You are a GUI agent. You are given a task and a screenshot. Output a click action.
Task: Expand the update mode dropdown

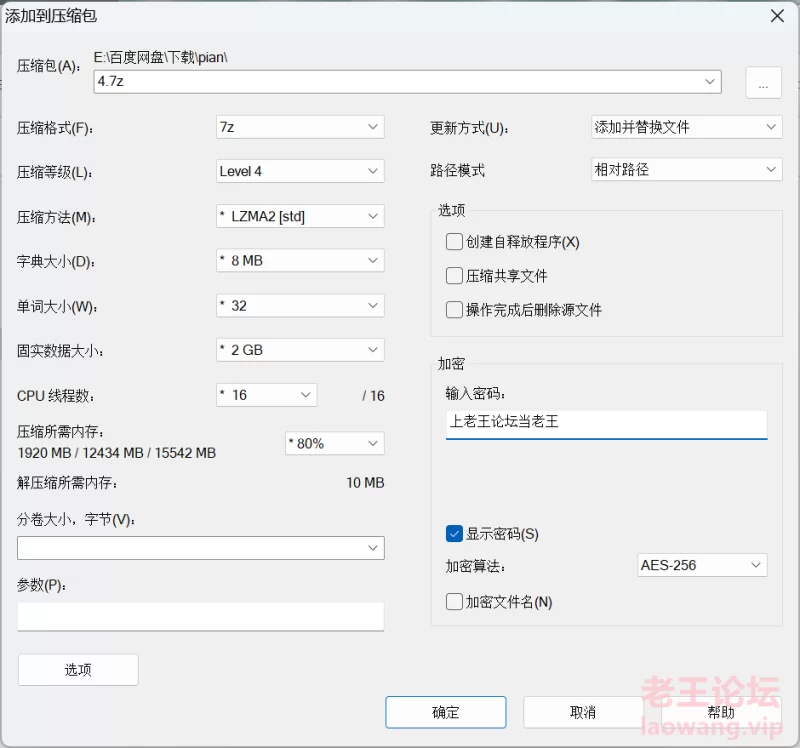[x=686, y=127]
